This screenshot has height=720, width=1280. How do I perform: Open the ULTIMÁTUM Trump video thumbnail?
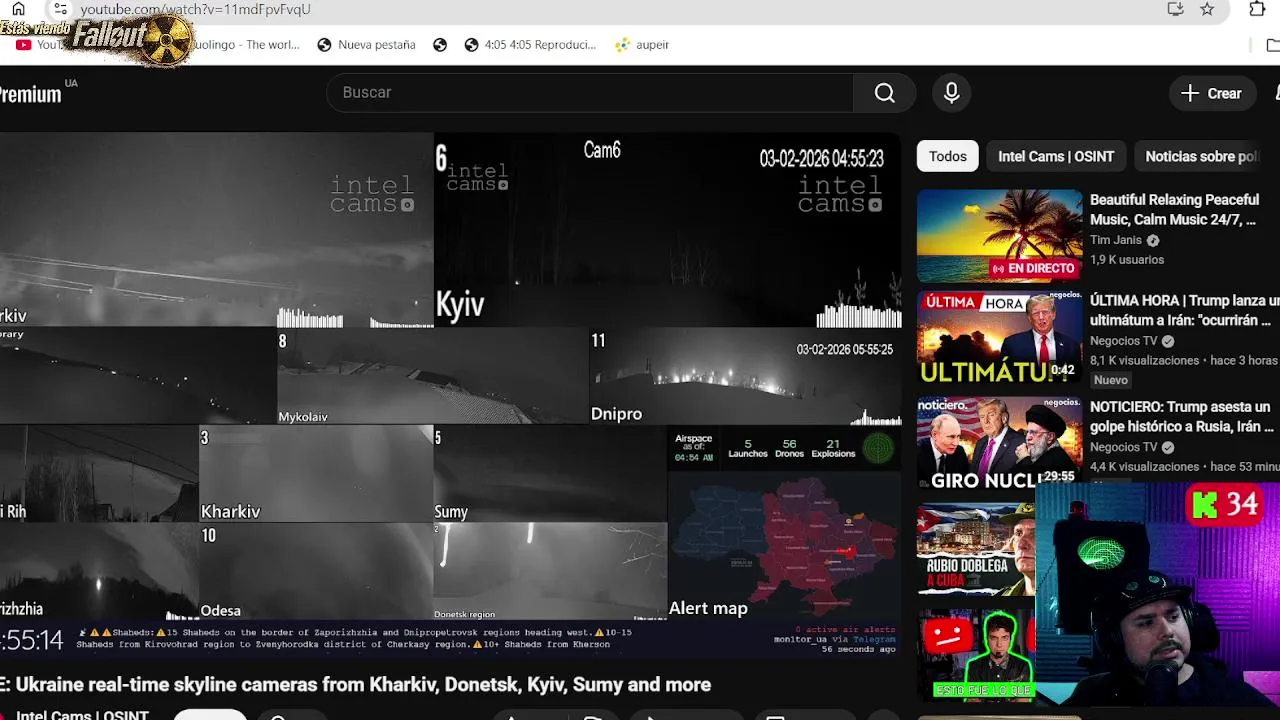999,337
